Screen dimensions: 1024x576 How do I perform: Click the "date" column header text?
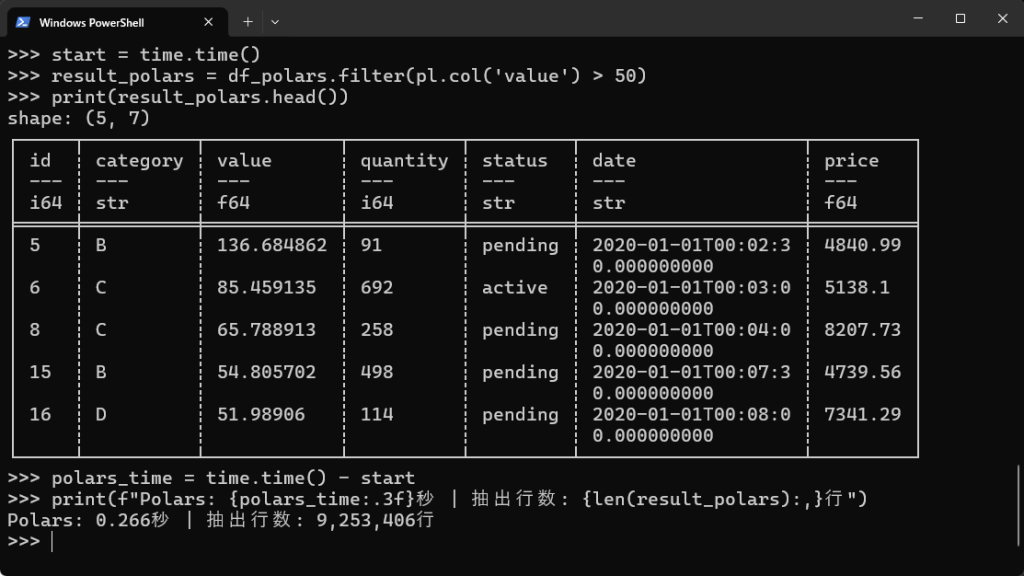click(x=614, y=160)
